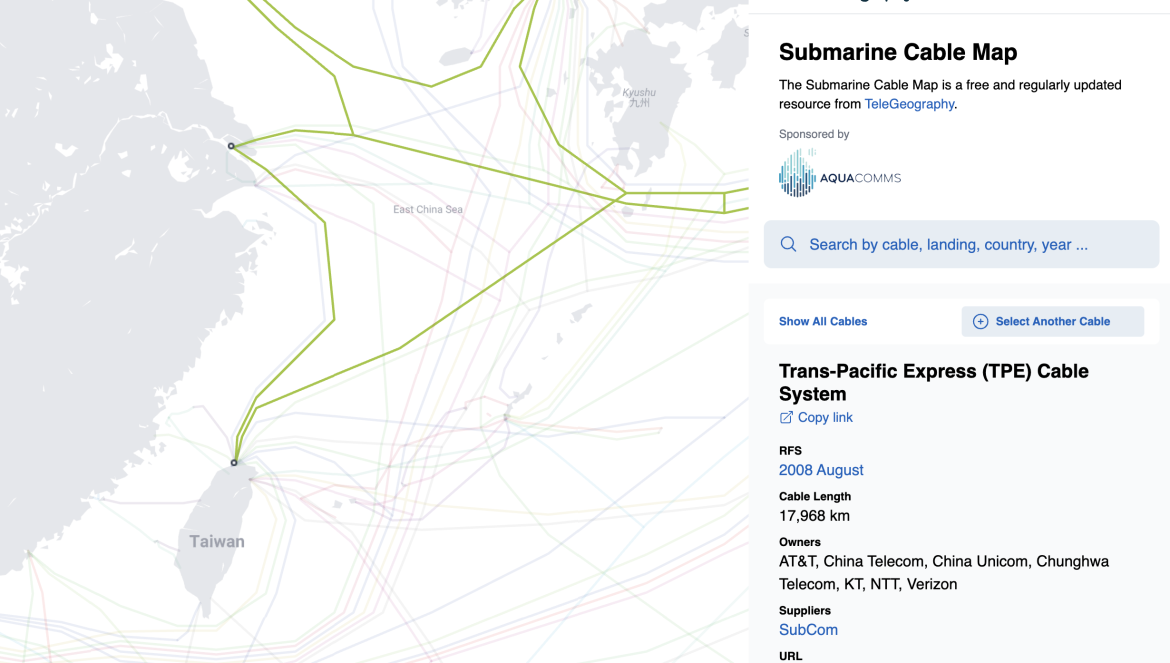Click the green cable junction south of Kyushu
1170x663 pixels.
626,193
